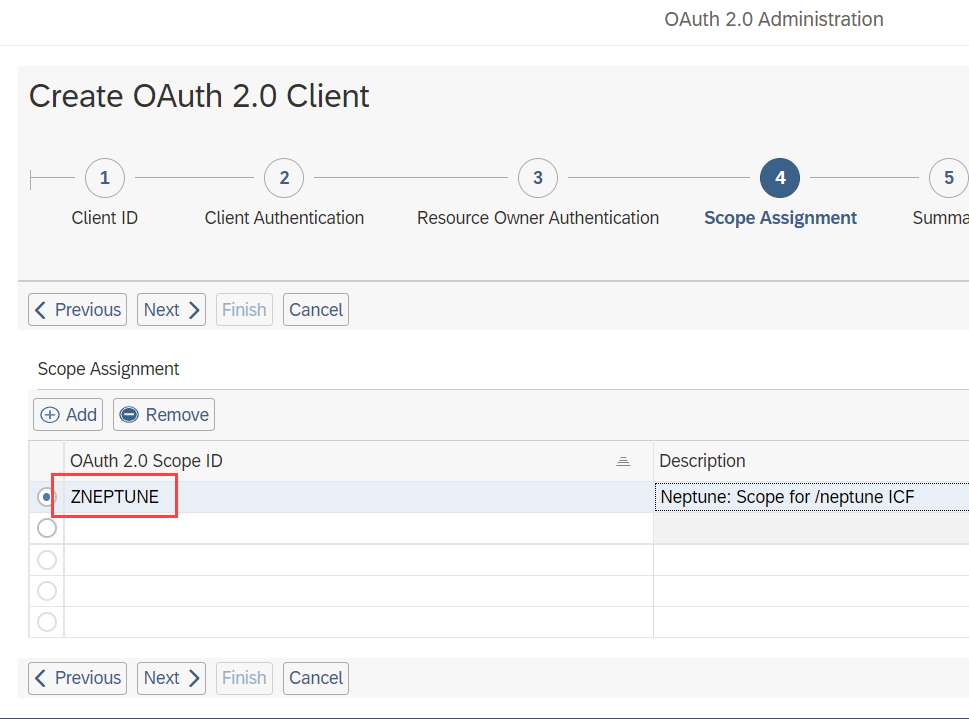Click the step 3 Resource Owner Authentication circle
969x719 pixels.
(x=537, y=177)
